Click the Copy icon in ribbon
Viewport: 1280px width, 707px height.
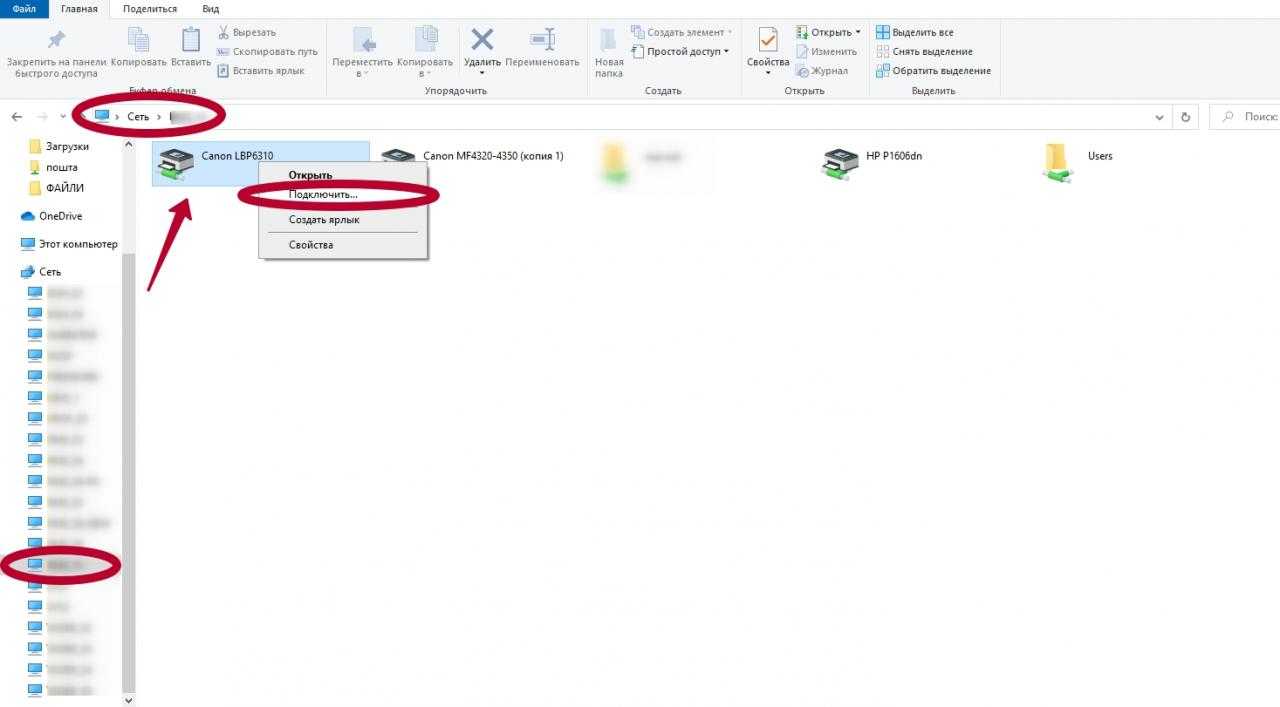[x=138, y=40]
